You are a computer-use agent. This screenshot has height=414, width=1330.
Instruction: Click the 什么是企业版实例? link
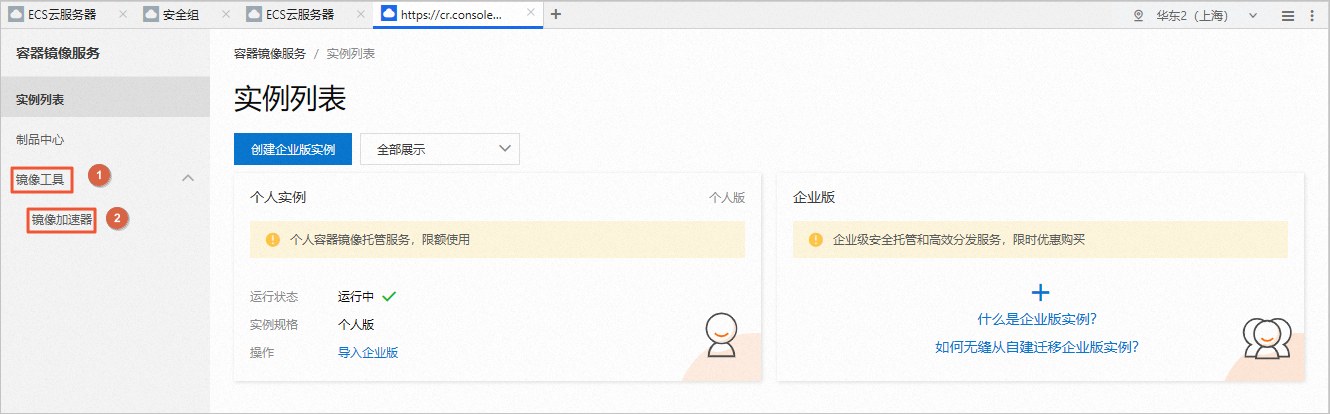point(1037,319)
